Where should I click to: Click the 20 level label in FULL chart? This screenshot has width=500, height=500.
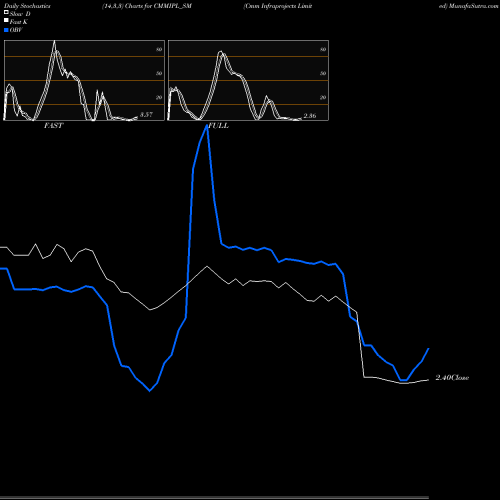pyautogui.click(x=323, y=97)
